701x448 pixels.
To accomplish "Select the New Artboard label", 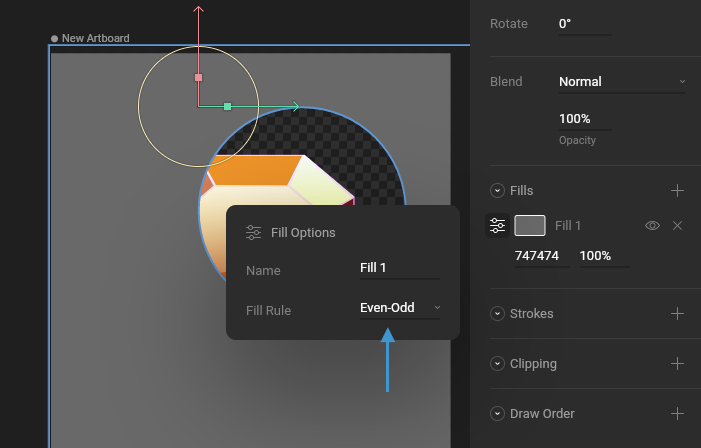I will (x=96, y=38).
